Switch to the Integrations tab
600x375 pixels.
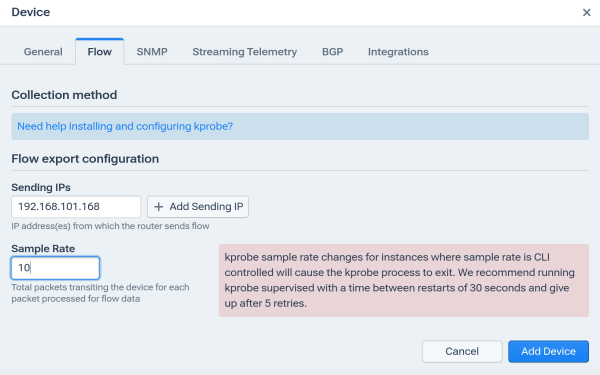(398, 52)
